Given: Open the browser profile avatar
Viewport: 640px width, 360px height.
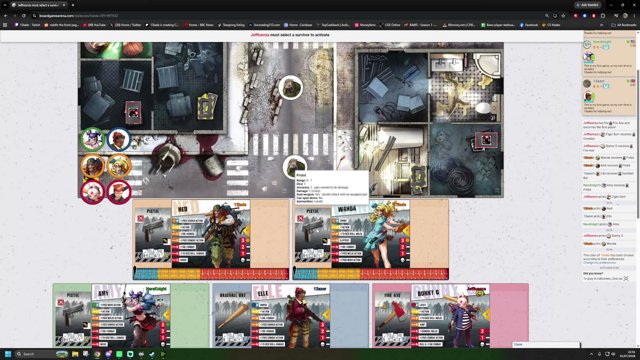Looking at the screenshot, I should pyautogui.click(x=625, y=16).
